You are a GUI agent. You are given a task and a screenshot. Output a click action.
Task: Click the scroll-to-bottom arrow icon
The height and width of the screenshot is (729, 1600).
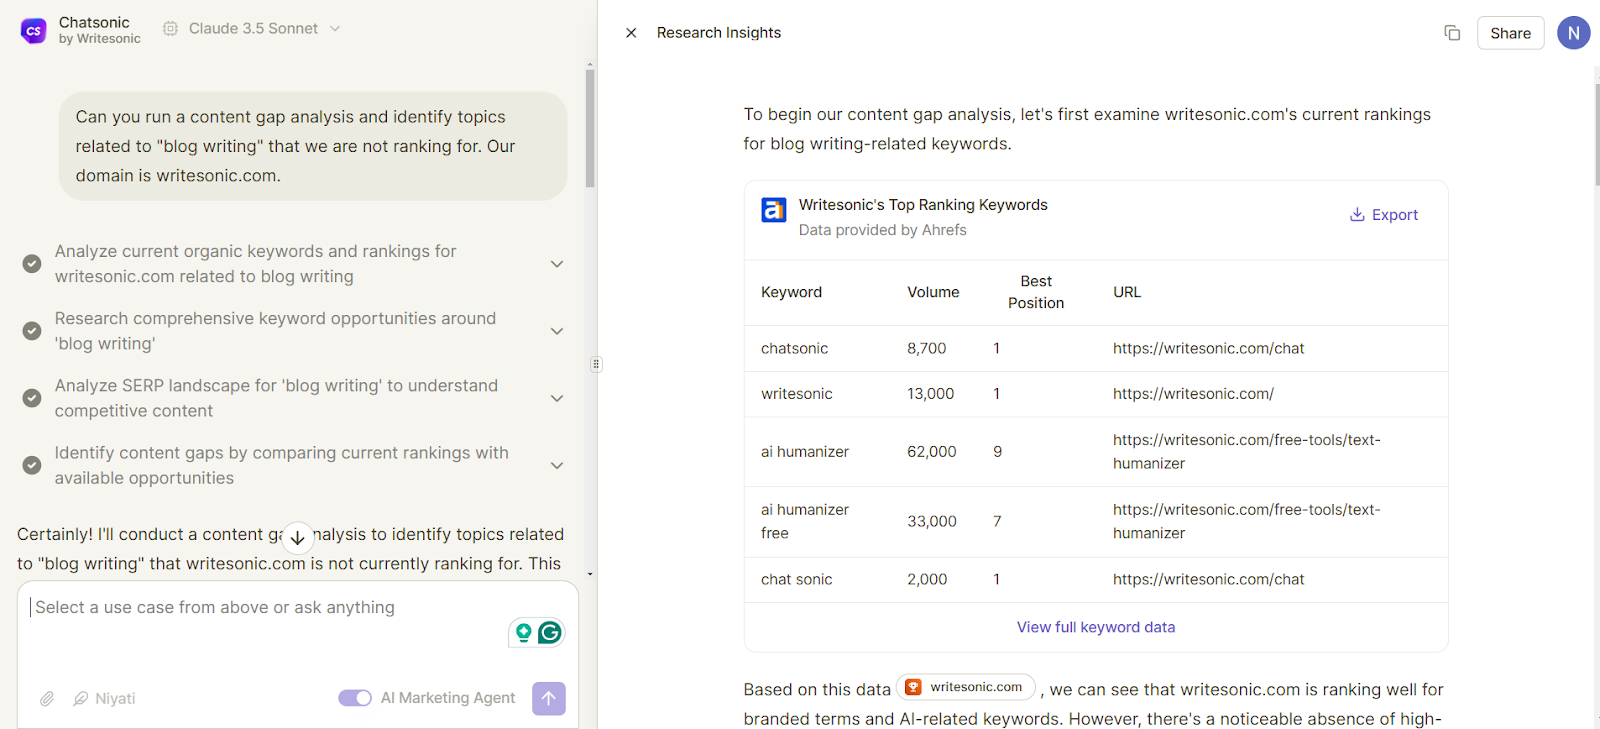click(298, 537)
